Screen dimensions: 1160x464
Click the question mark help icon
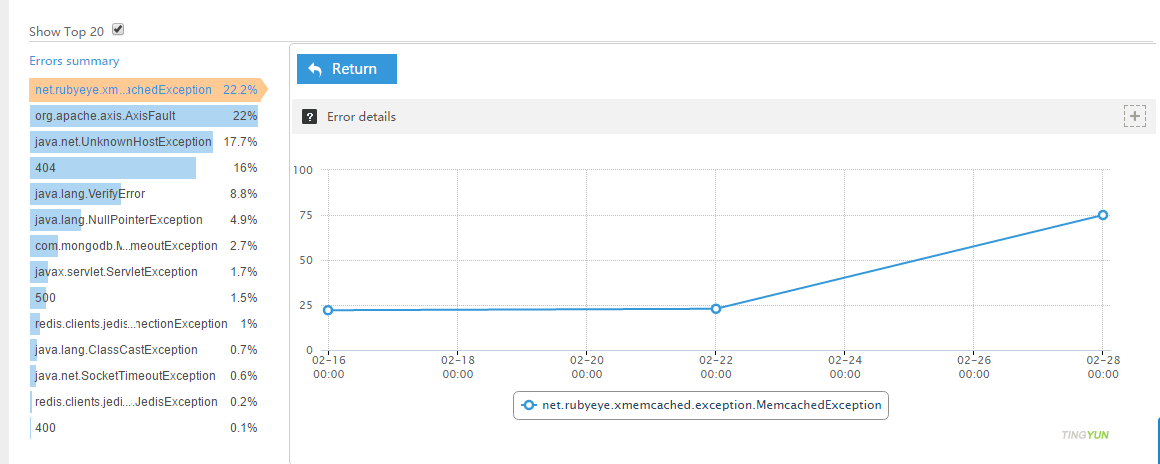[310, 117]
